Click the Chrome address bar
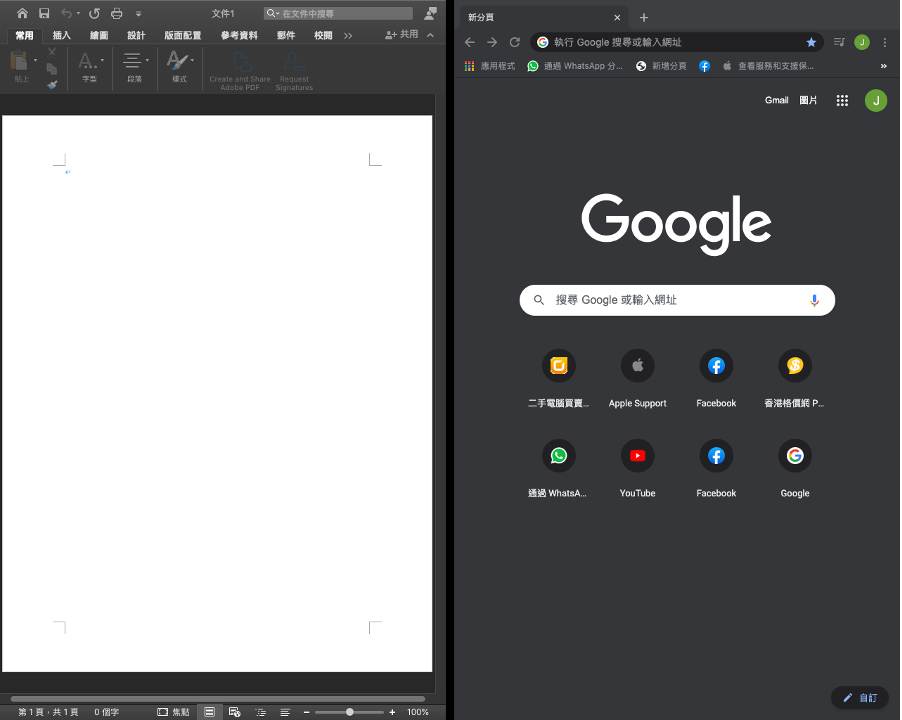The image size is (902, 720). click(x=676, y=42)
